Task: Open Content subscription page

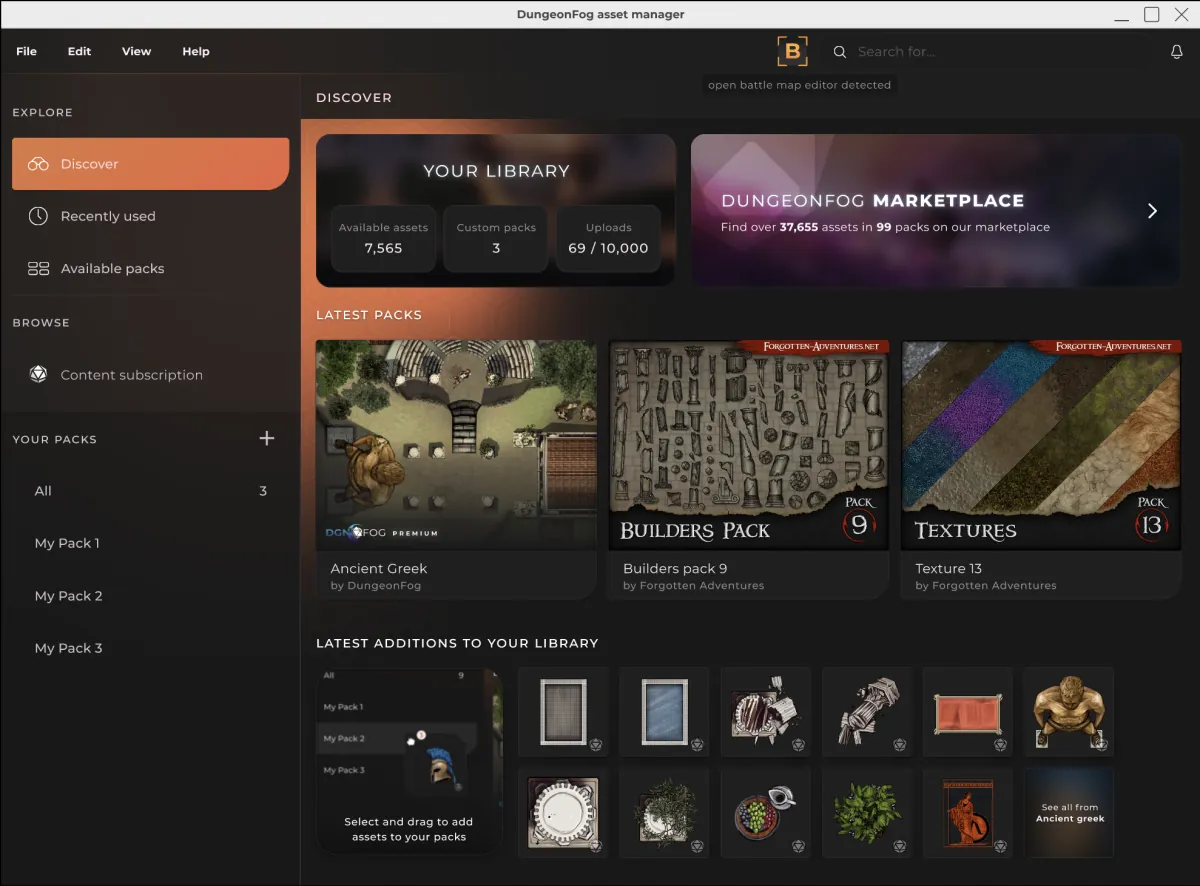Action: [150, 375]
